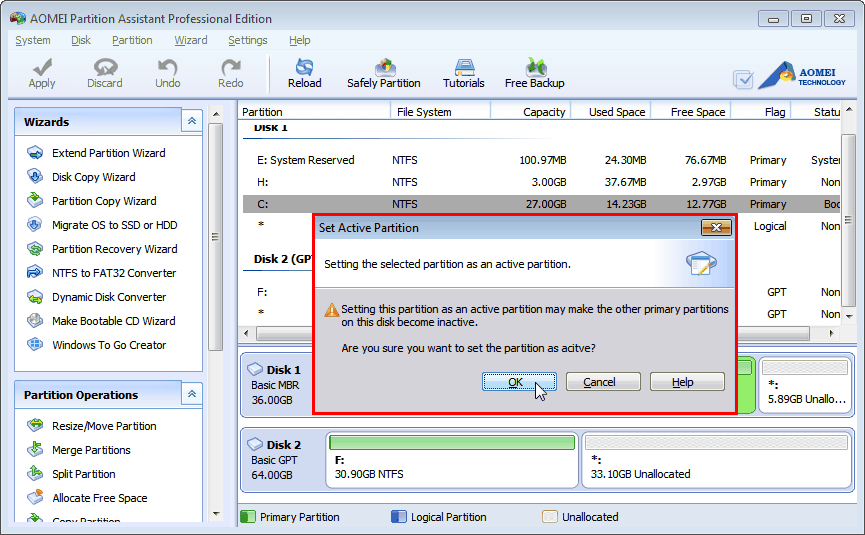Select the 33.10GB Unallocated block
Viewport: 865px width, 535px height.
click(717, 460)
